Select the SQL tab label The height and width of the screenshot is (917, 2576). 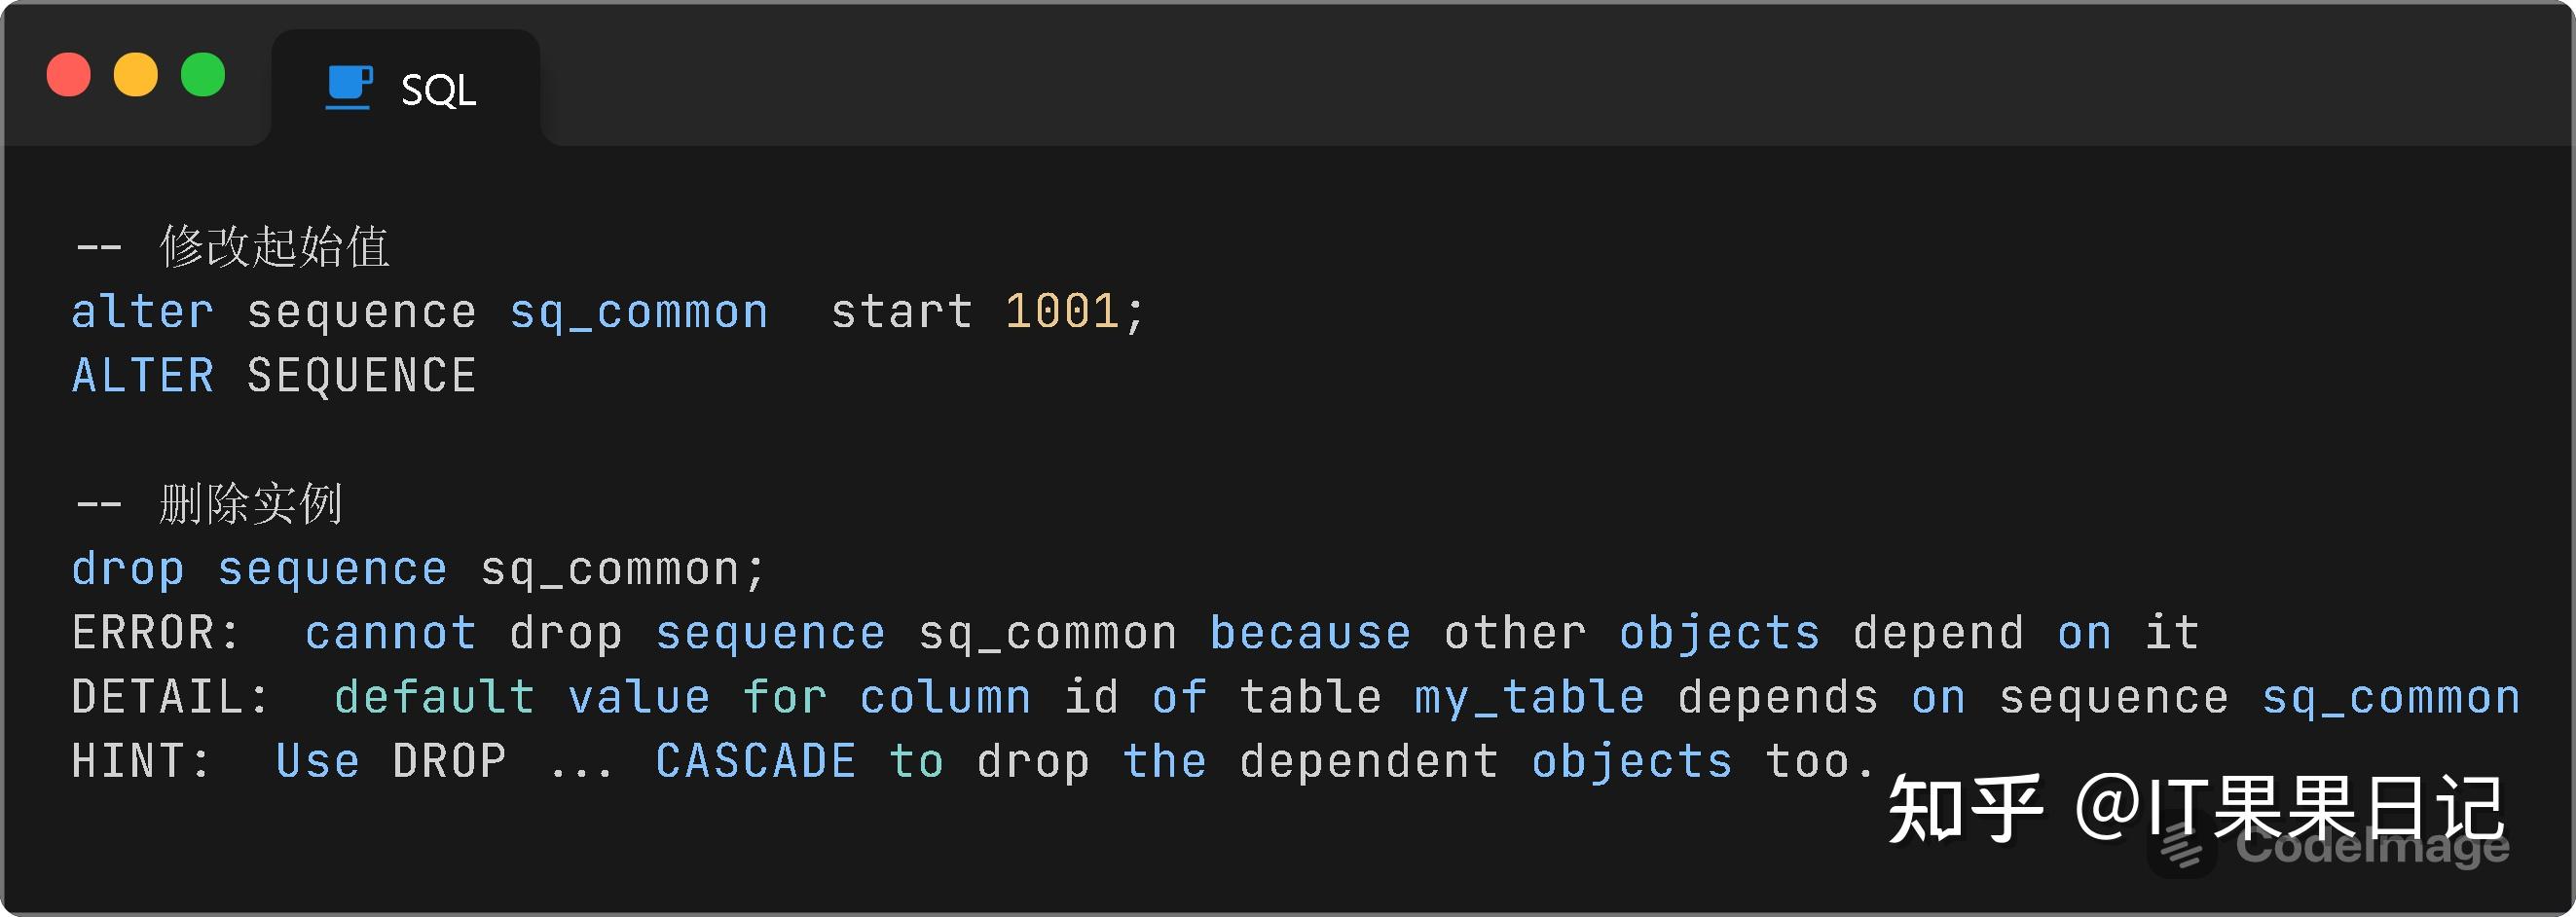click(438, 91)
